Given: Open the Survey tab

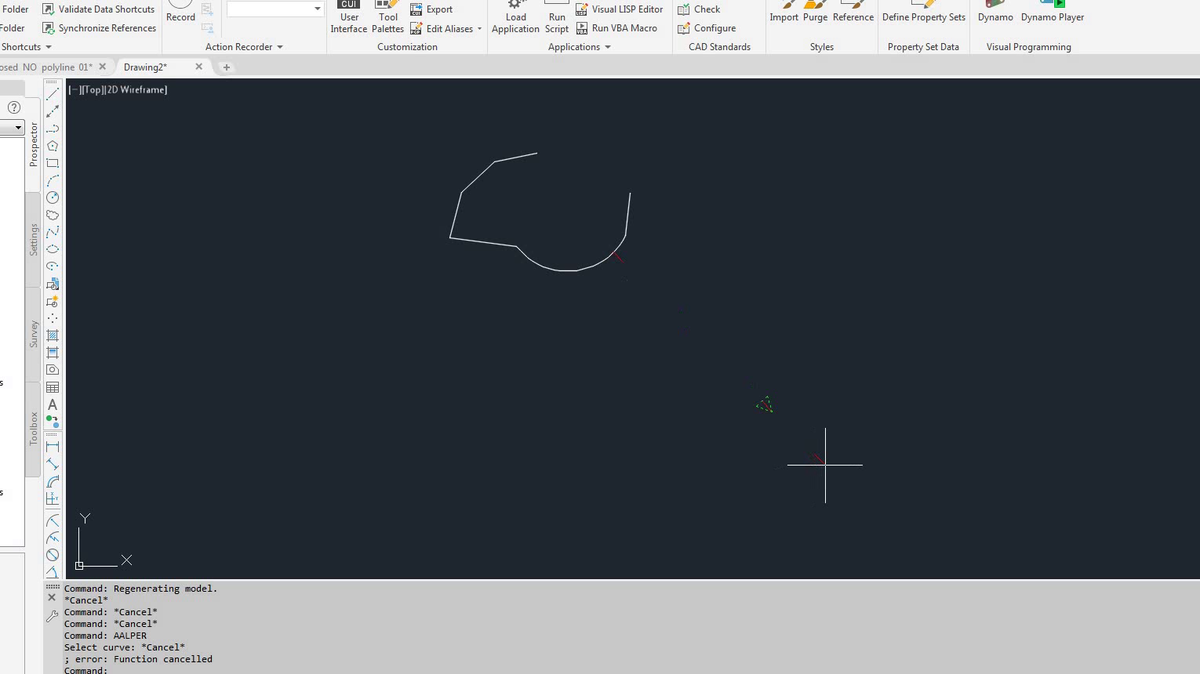Looking at the screenshot, I should tap(33, 334).
